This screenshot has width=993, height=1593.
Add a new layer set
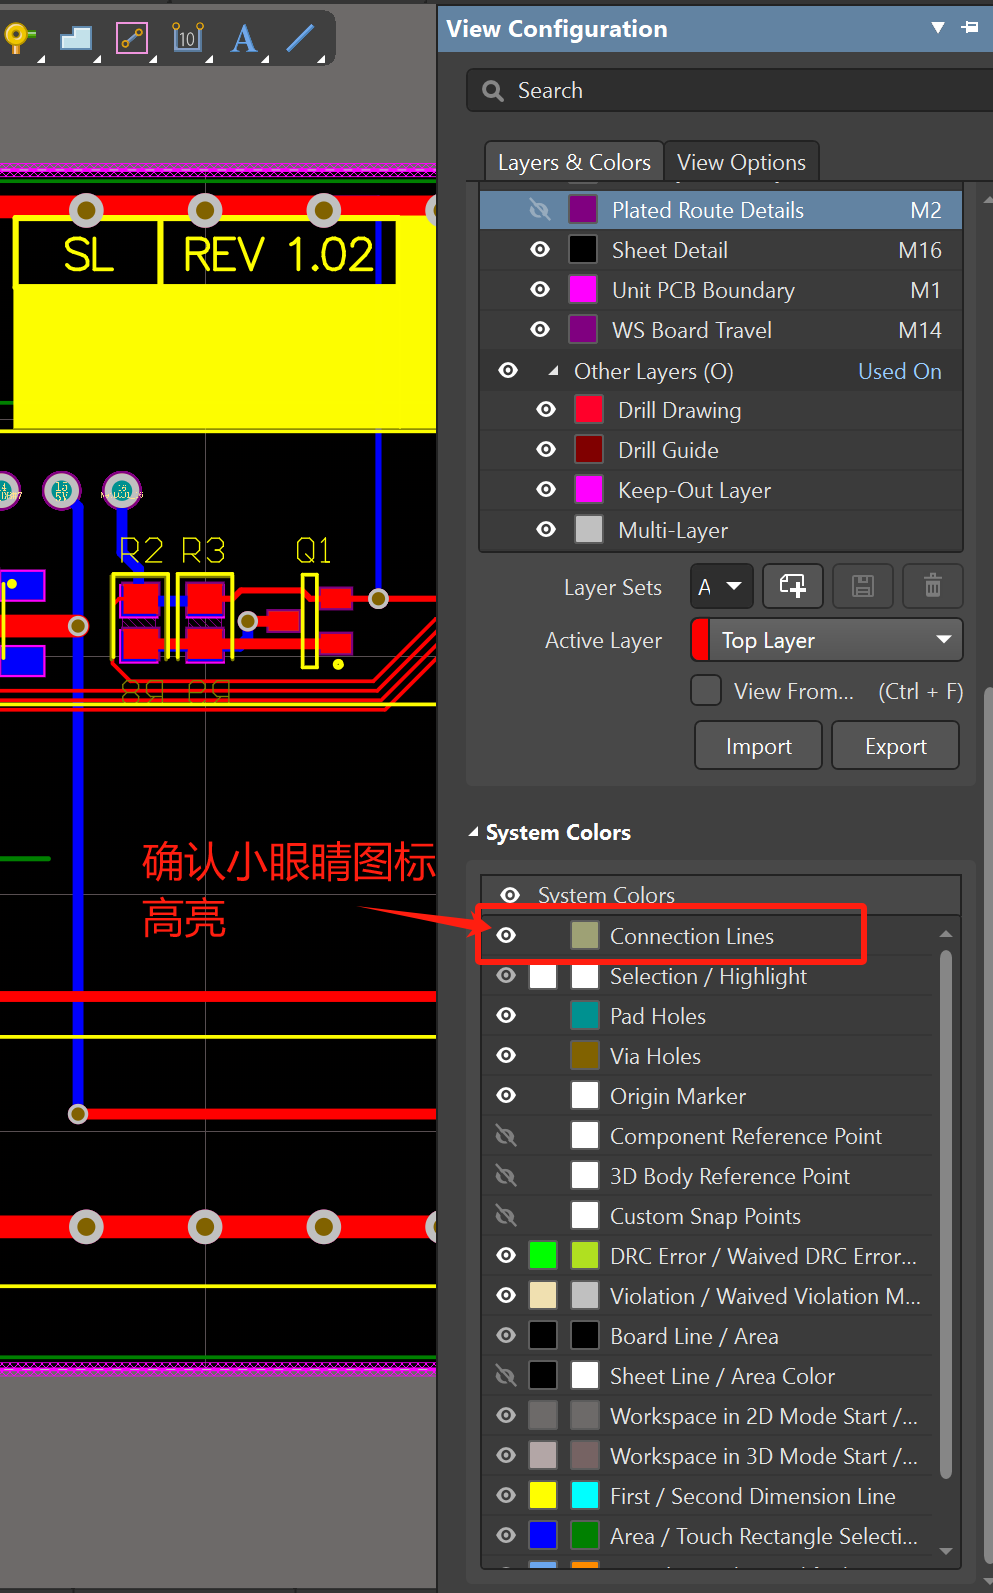tap(792, 586)
